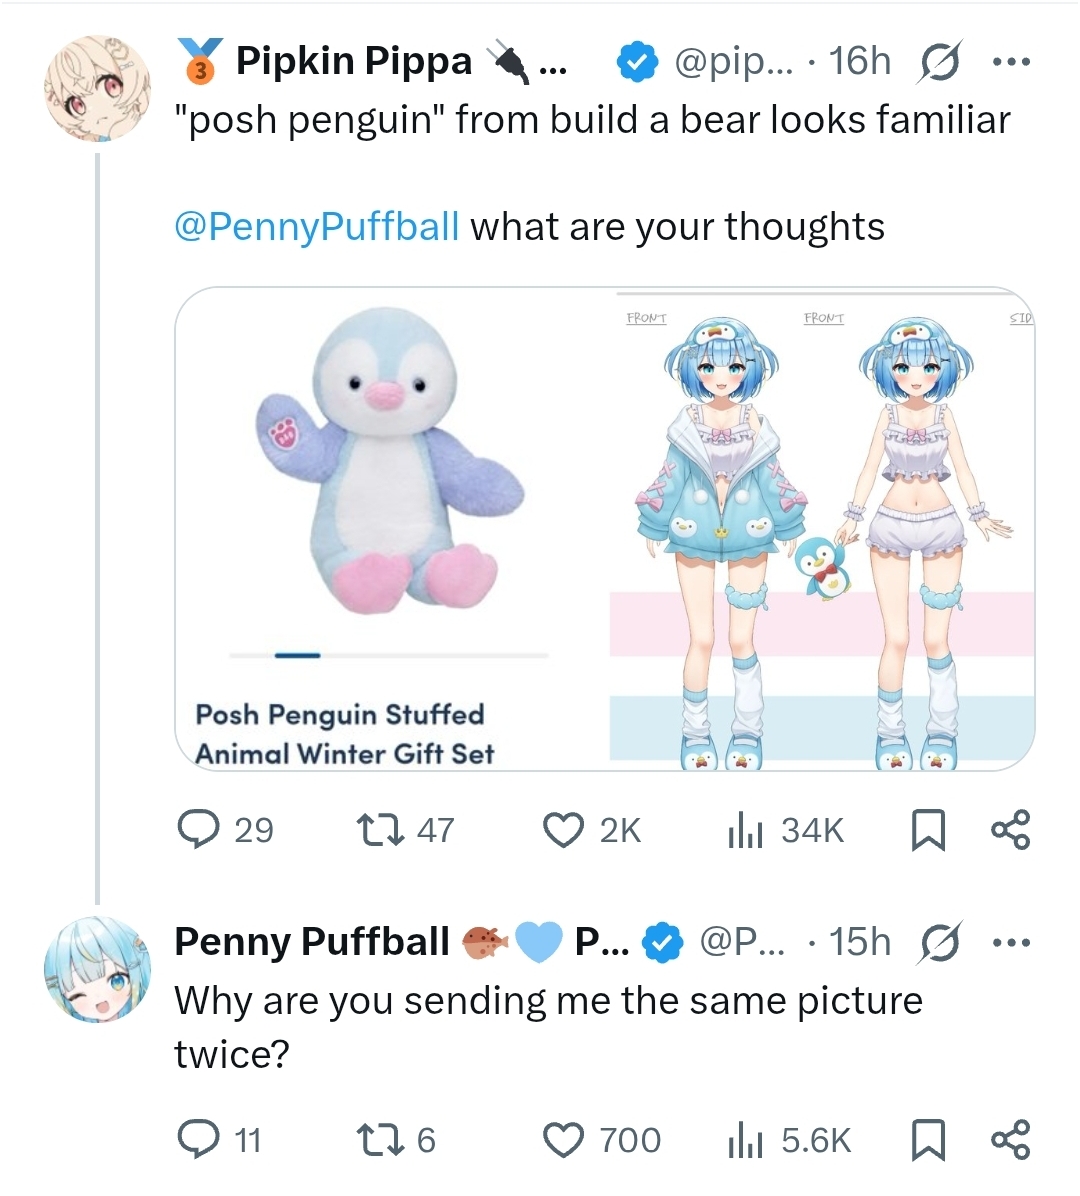The height and width of the screenshot is (1196, 1080).
Task: Open Pipkin Pippa's profile name
Action: (x=353, y=62)
